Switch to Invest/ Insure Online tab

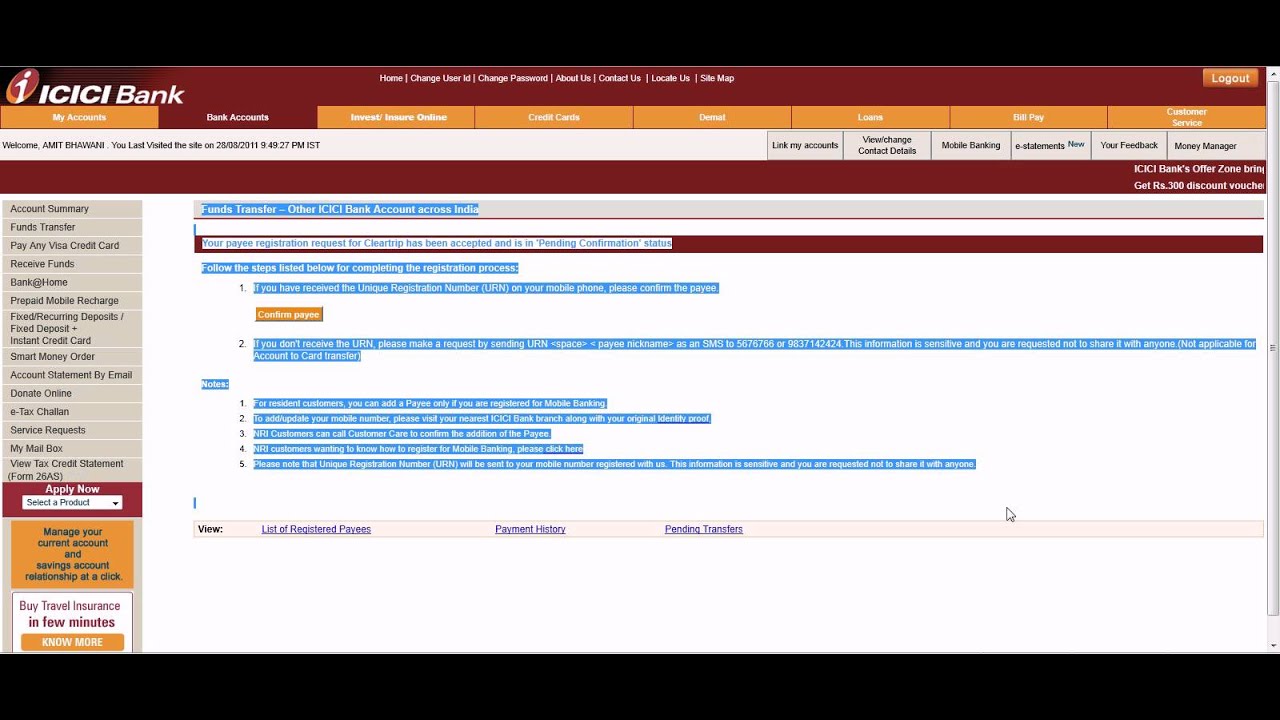tap(398, 117)
